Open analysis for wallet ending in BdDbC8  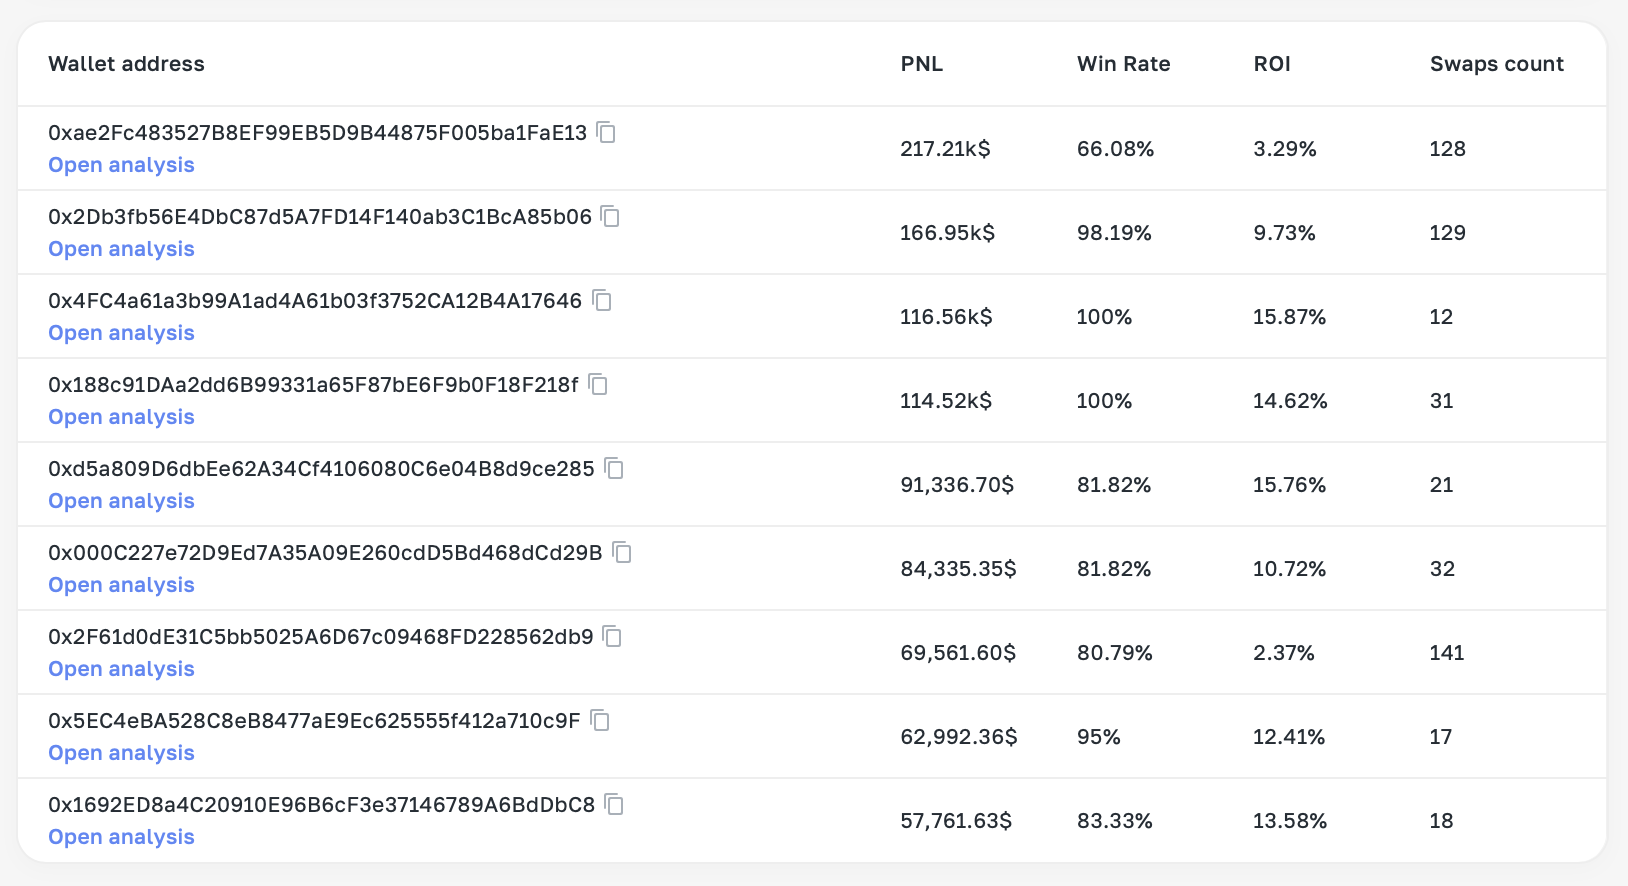coord(120,836)
